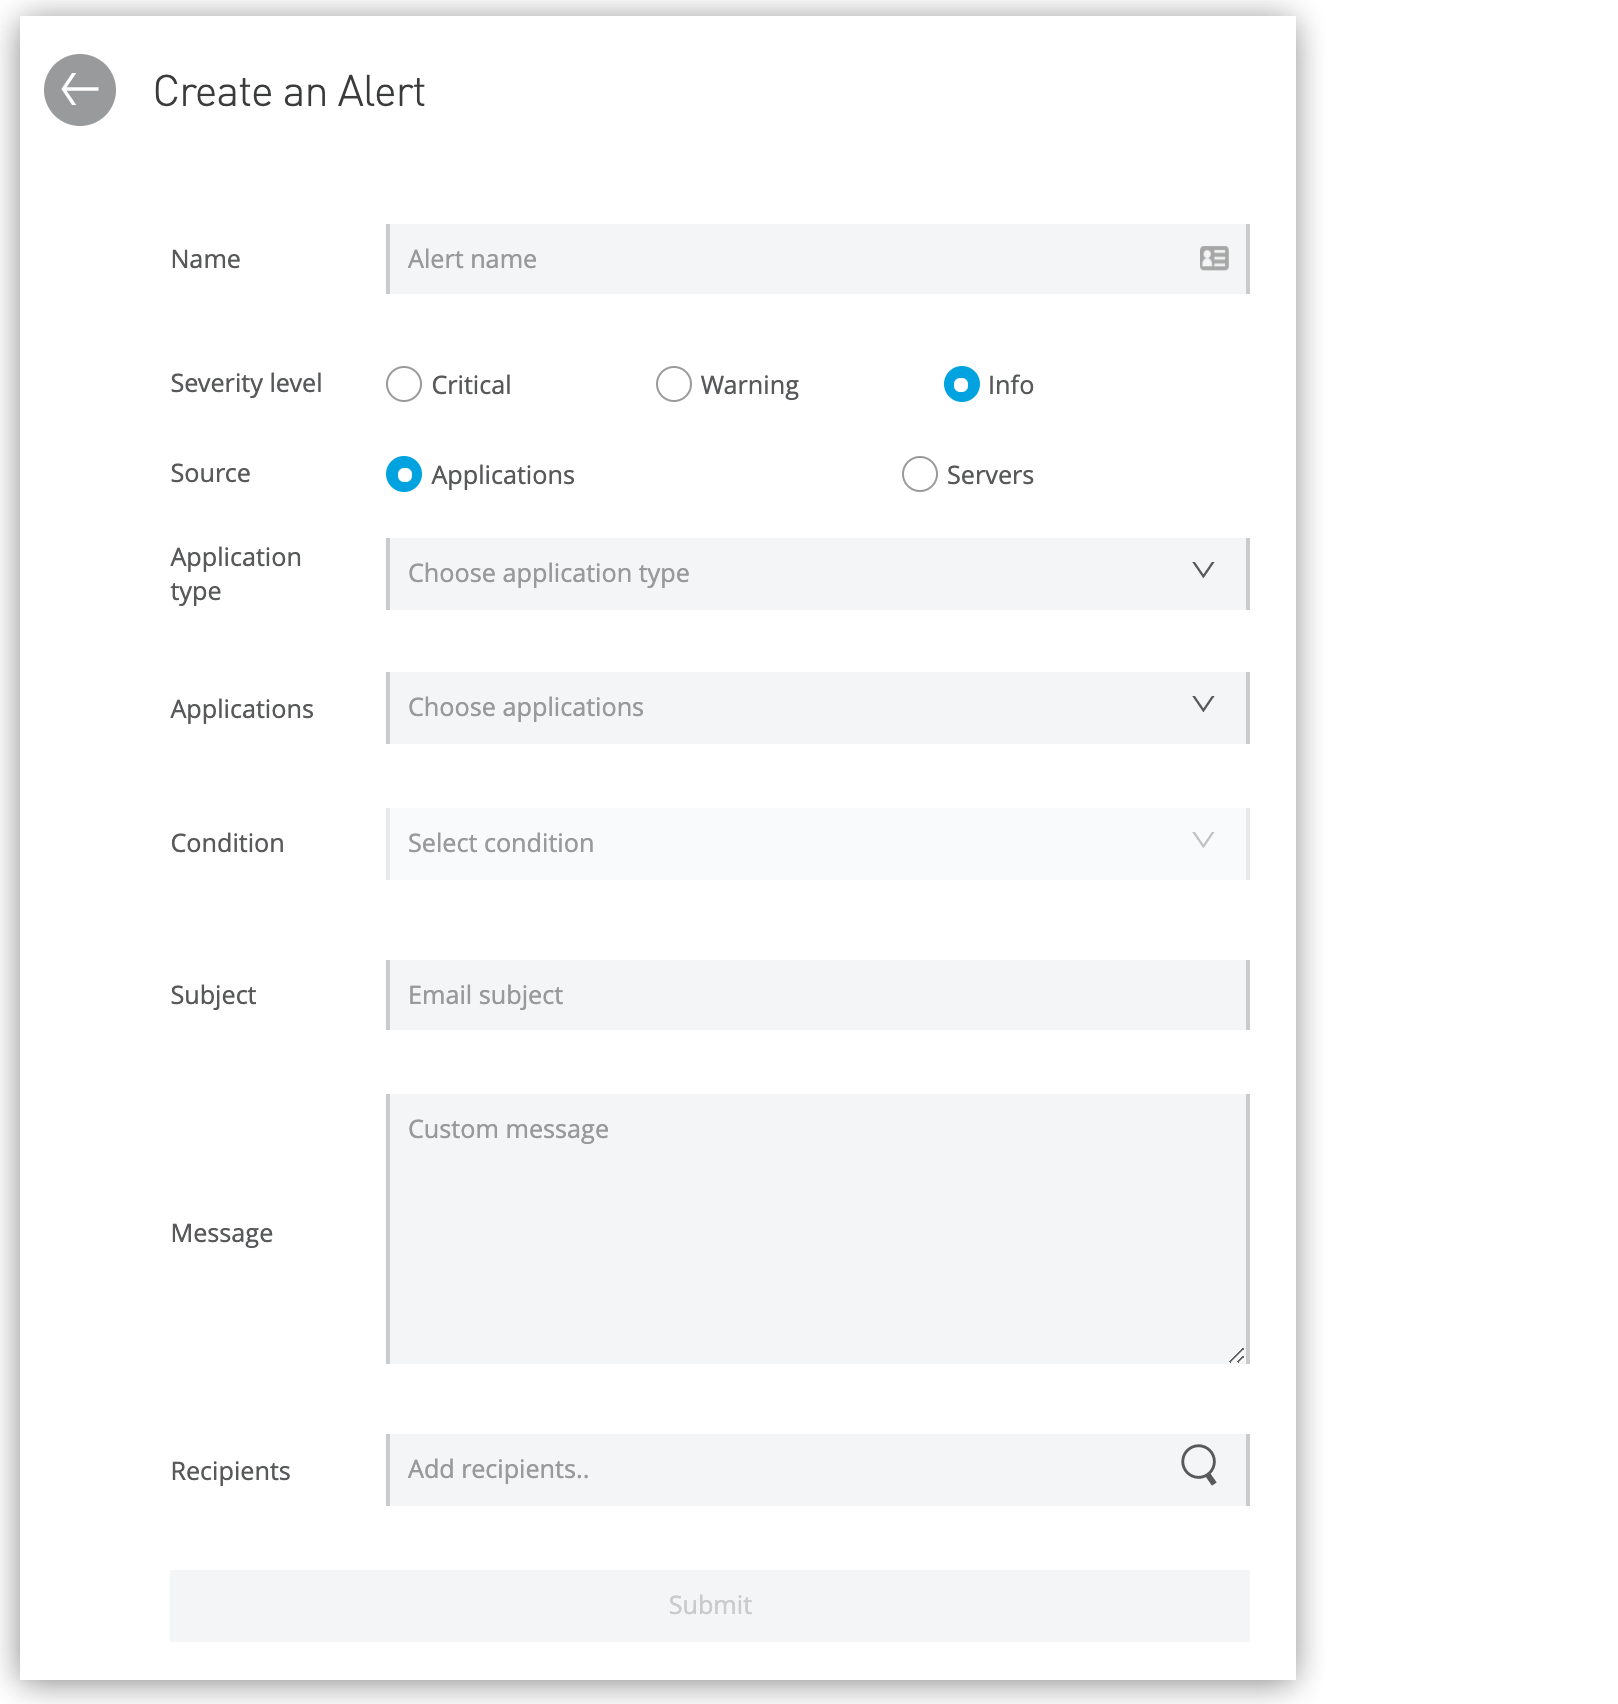
Task: Click the contact card icon in Name field
Action: [1212, 259]
